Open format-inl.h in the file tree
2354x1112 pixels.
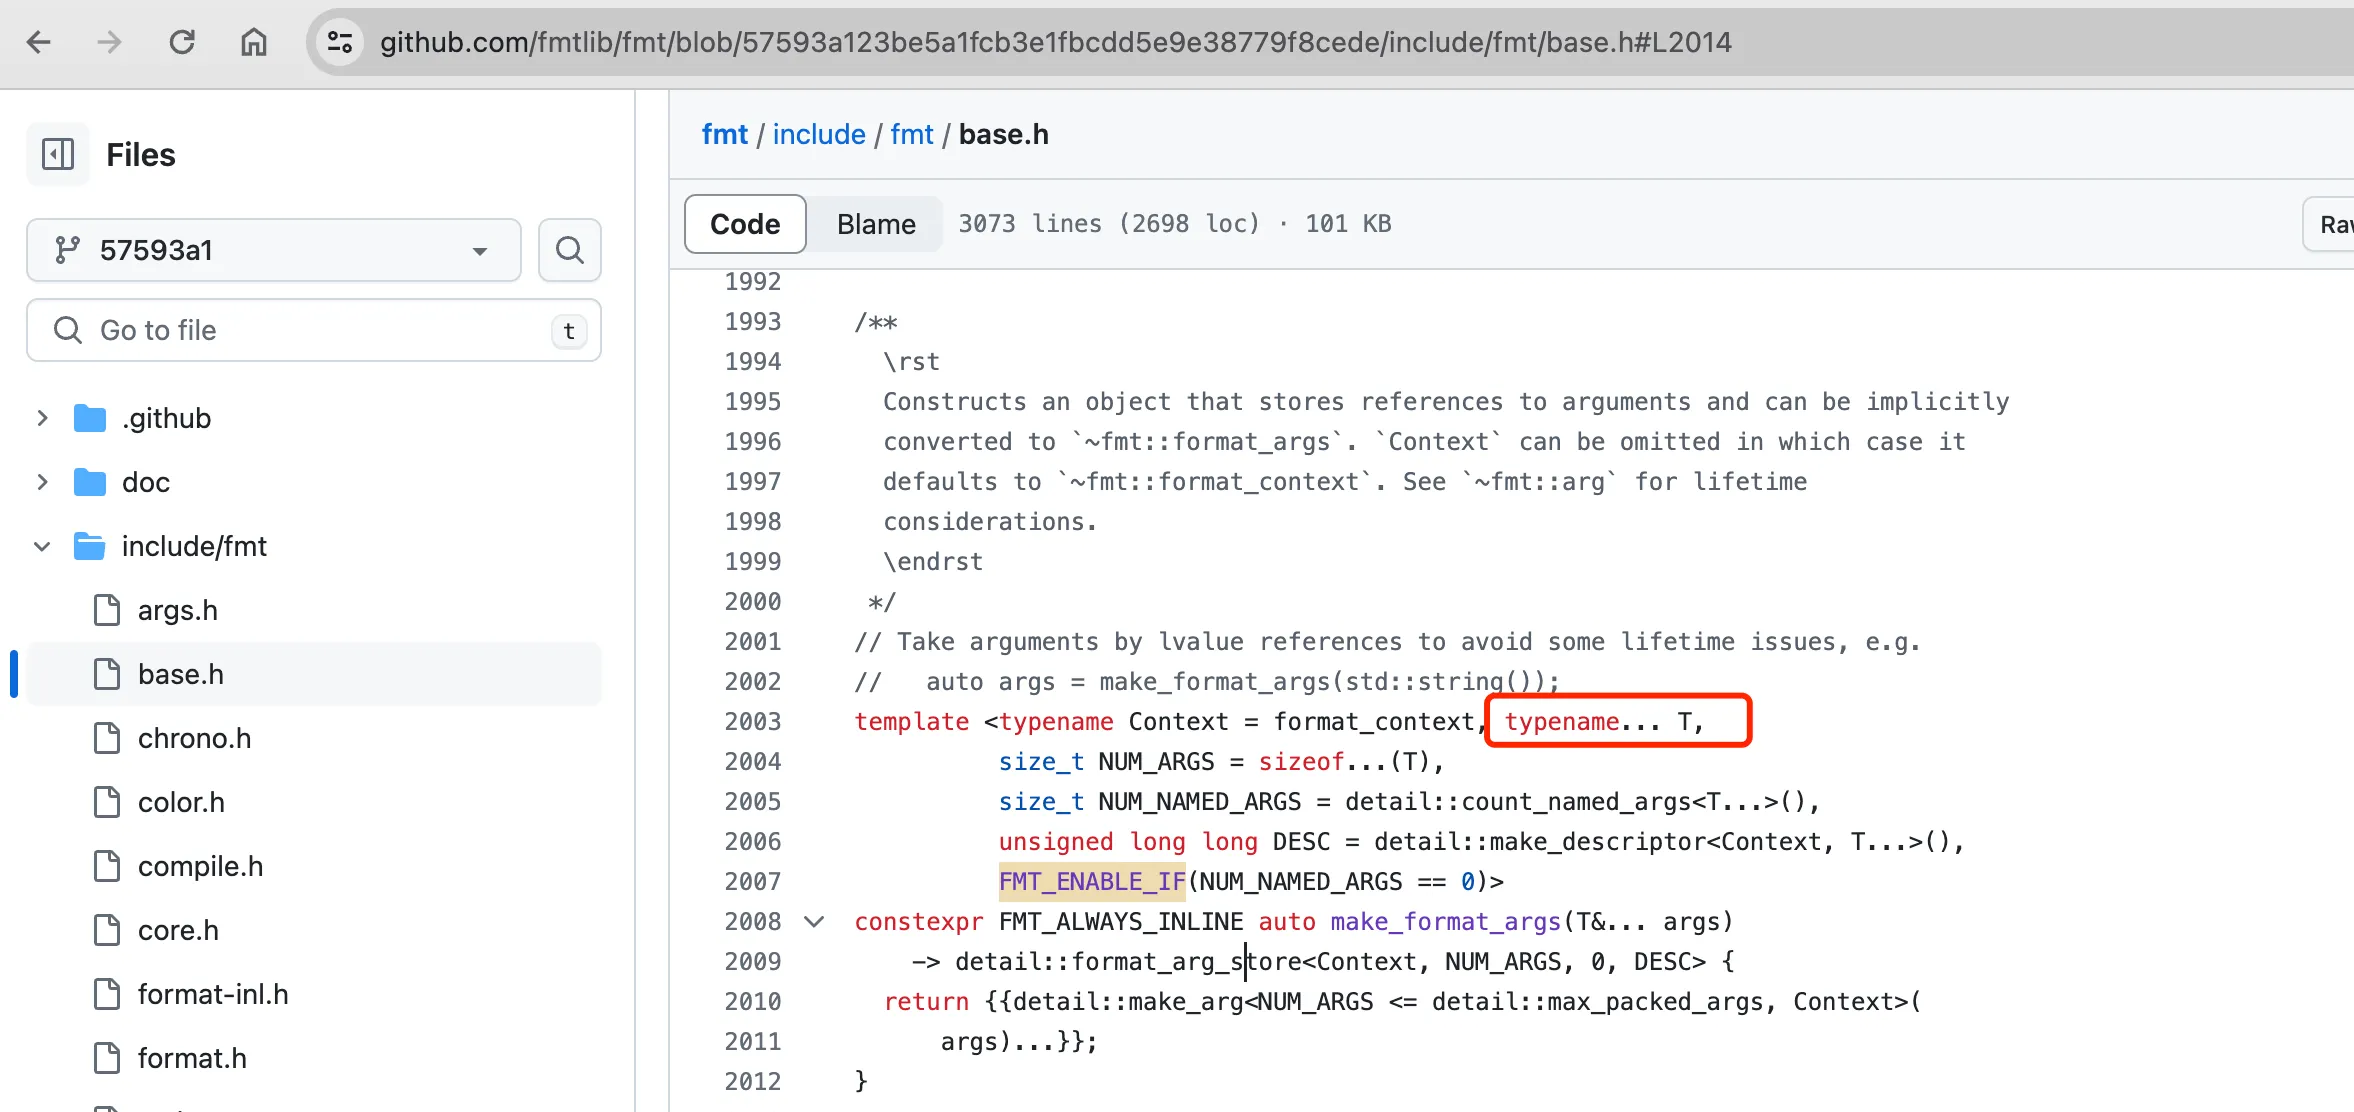(212, 994)
